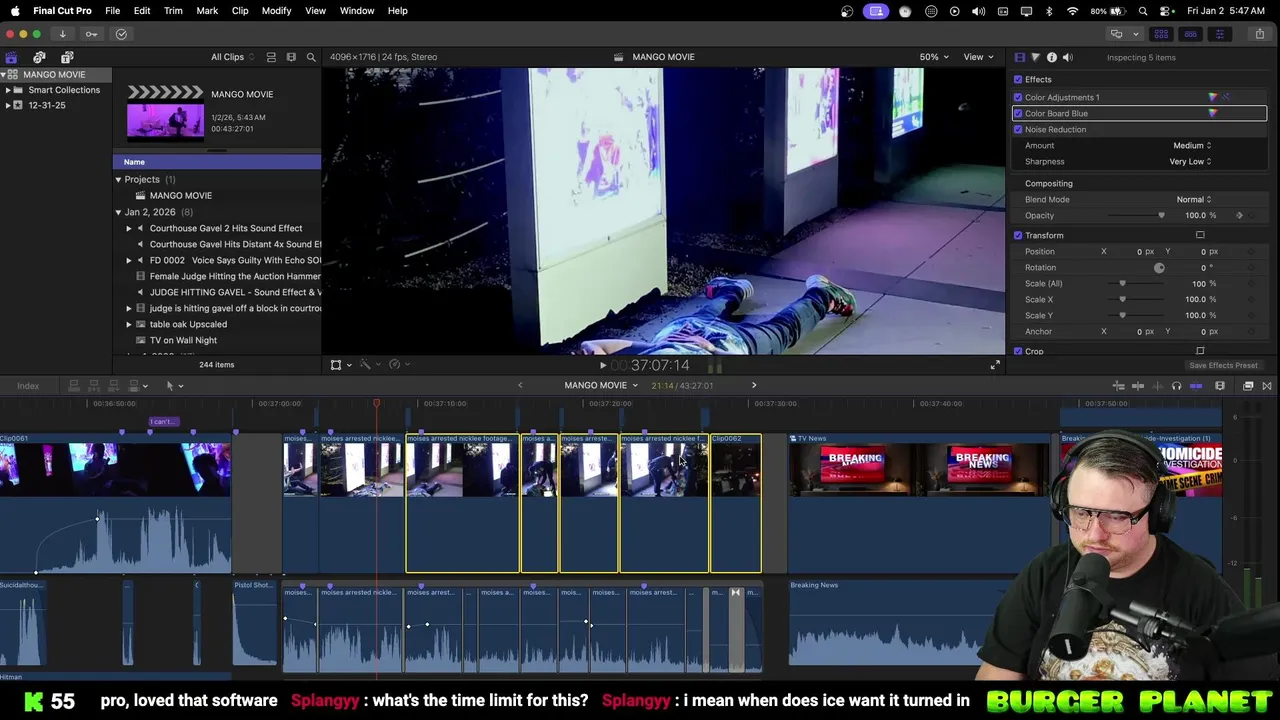Open the Audio inspector speaker icon
1280x720 pixels.
click(x=1067, y=57)
